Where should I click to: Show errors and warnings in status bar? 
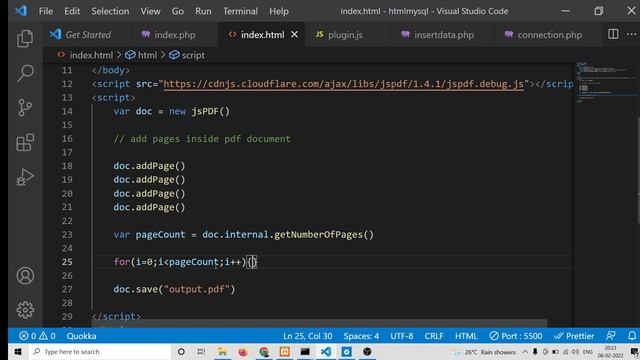[x=37, y=336]
